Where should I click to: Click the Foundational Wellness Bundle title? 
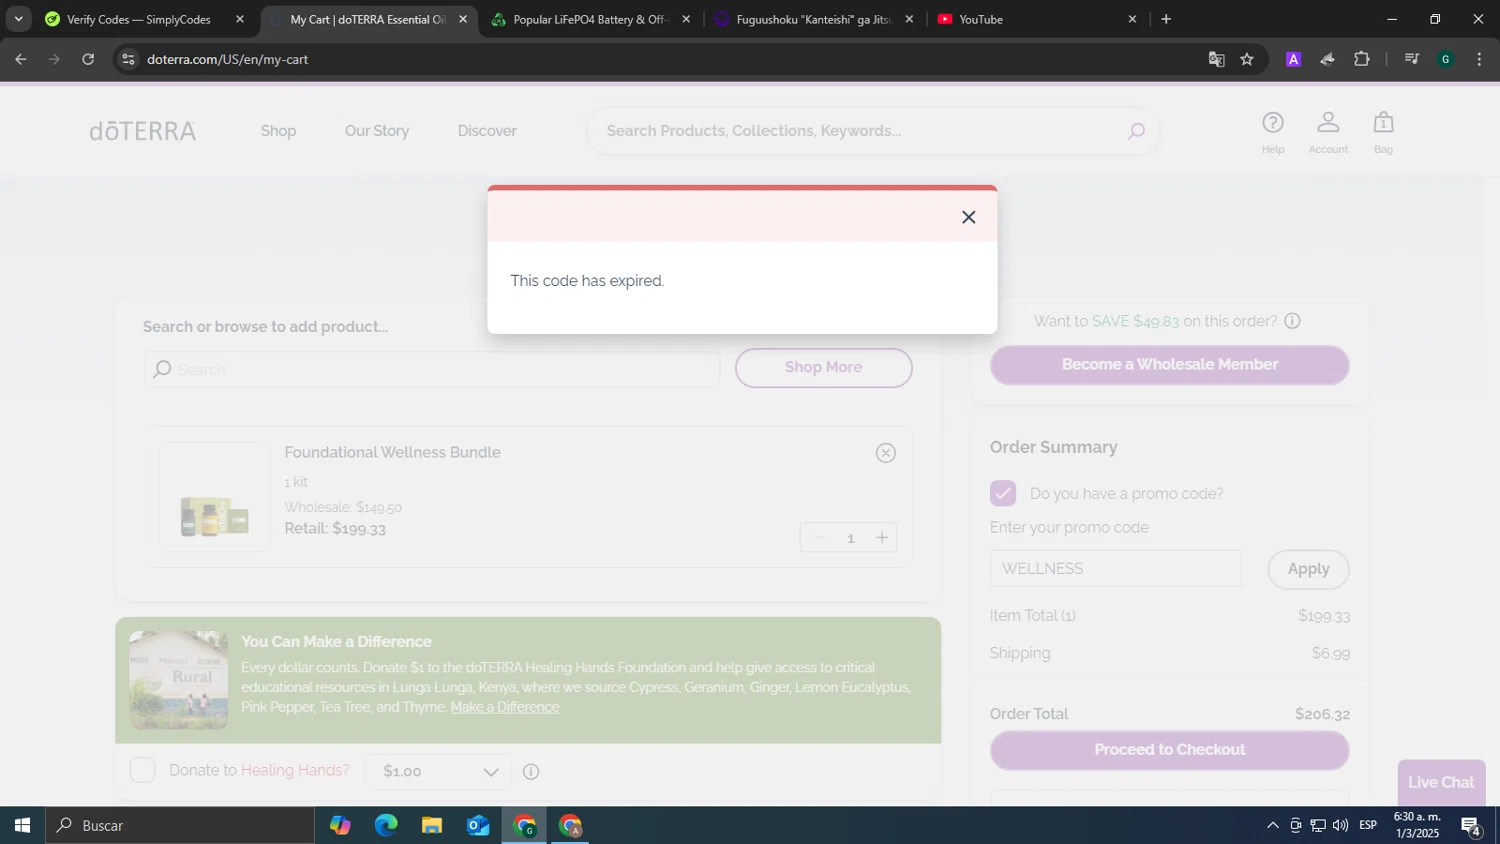(x=392, y=452)
